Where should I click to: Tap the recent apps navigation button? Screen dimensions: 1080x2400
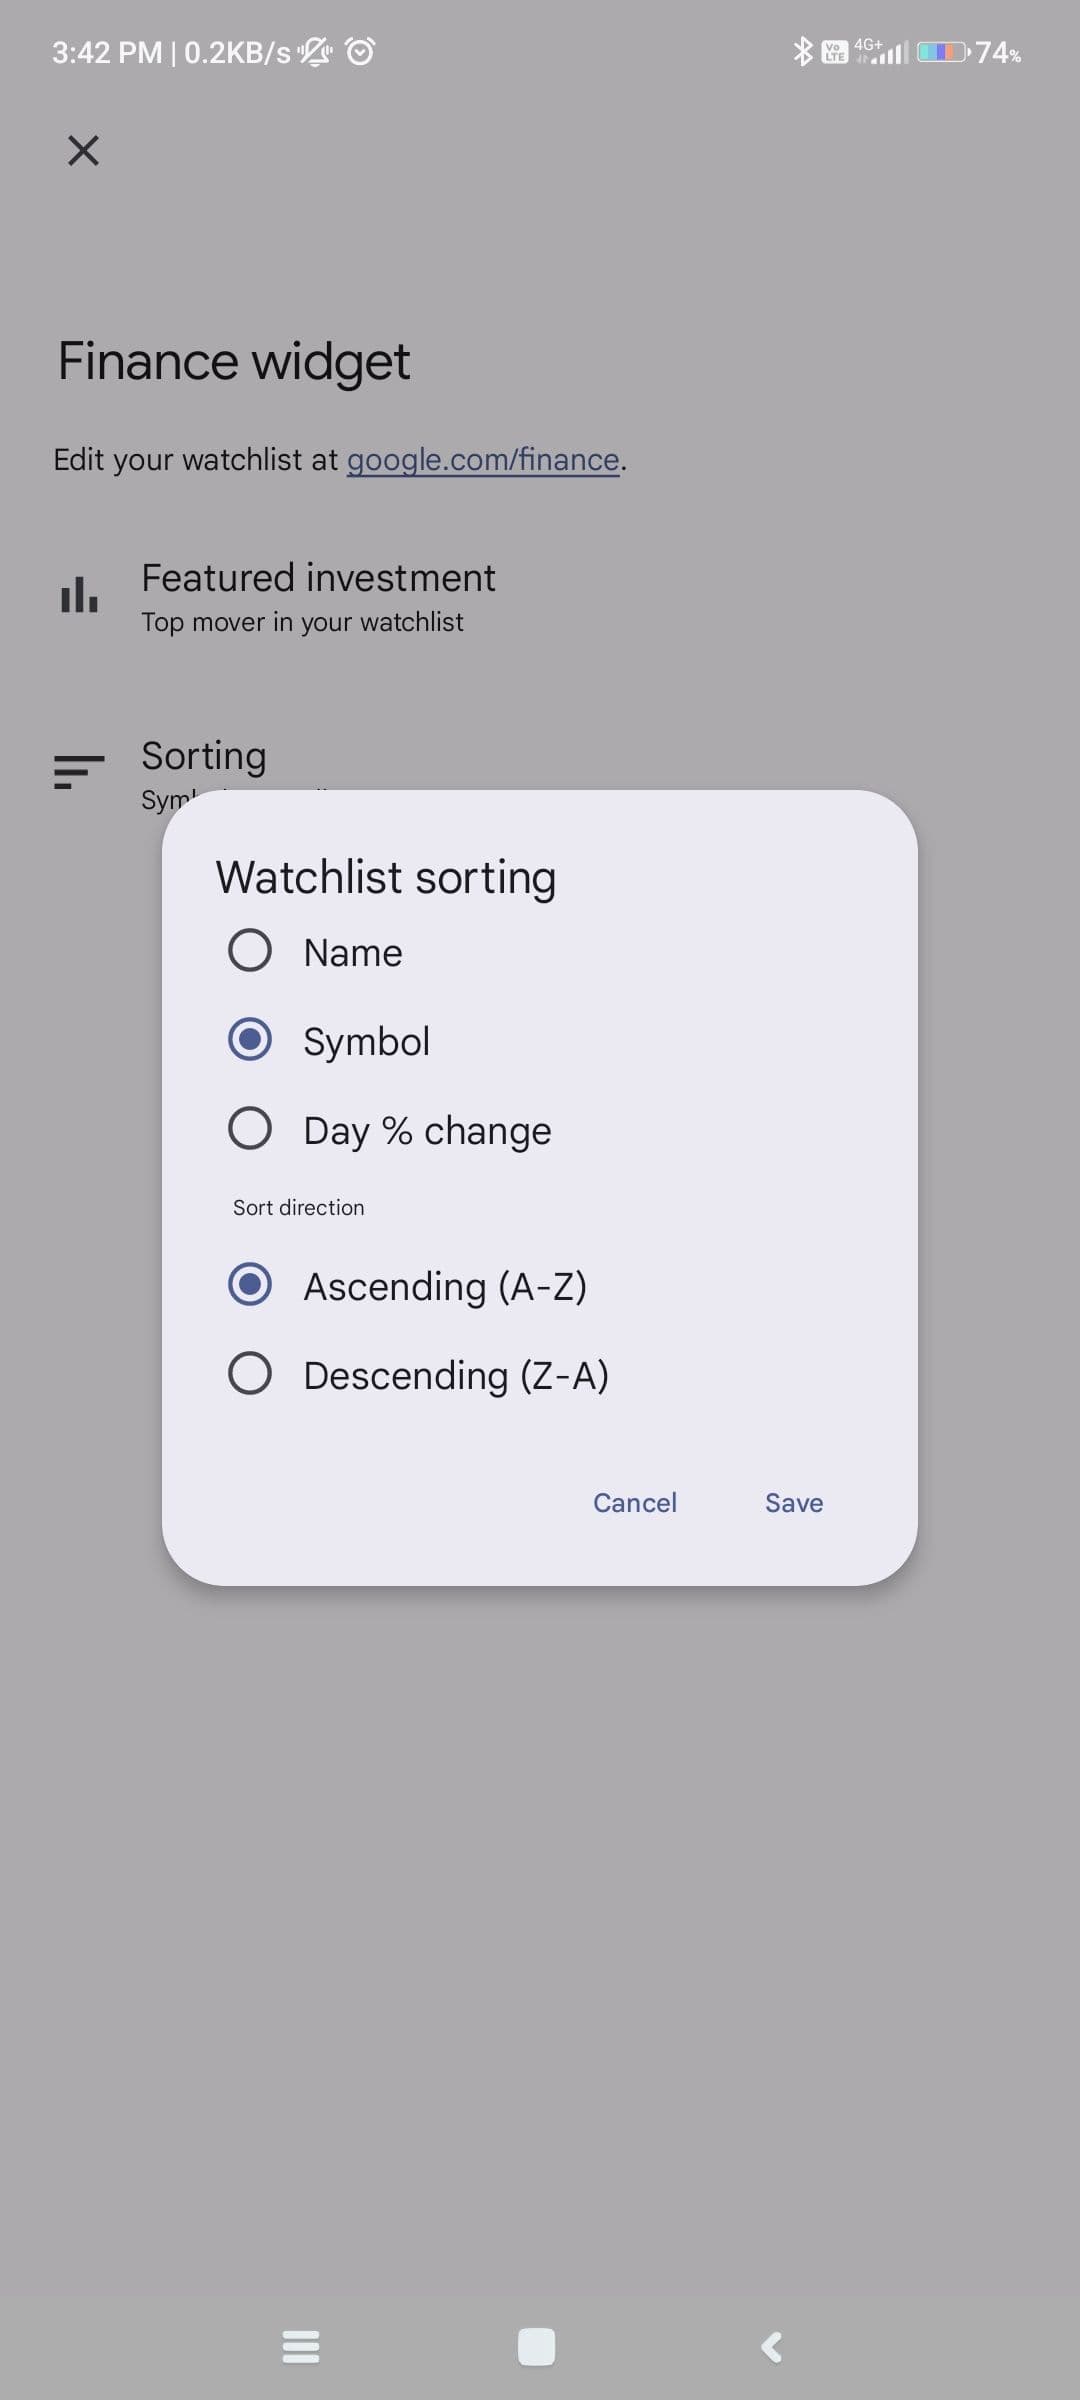pos(301,2349)
